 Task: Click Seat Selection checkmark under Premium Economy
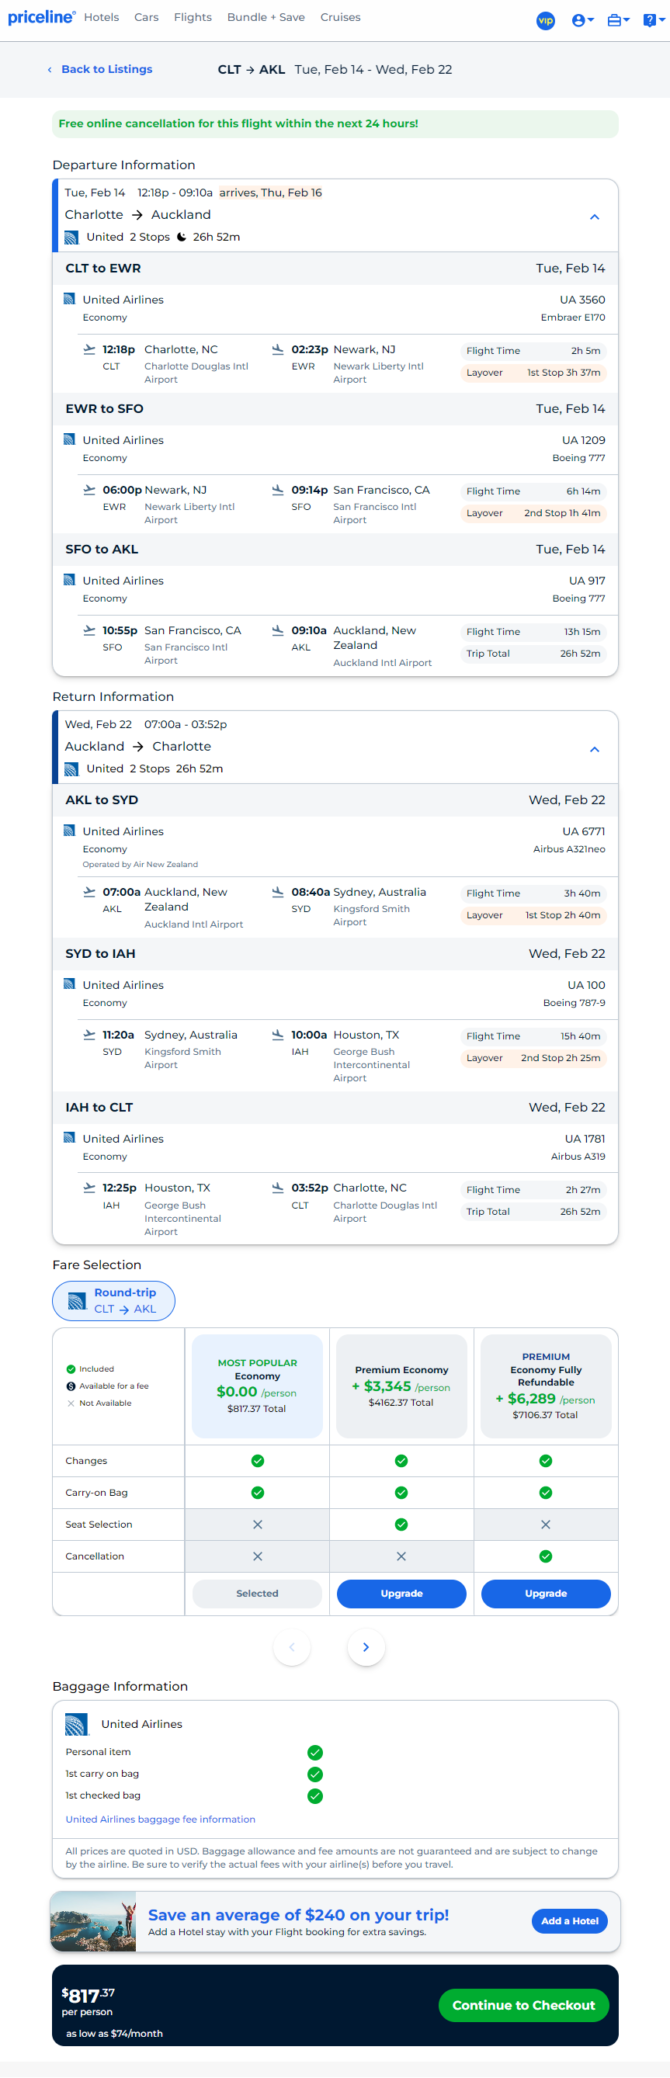401,1524
